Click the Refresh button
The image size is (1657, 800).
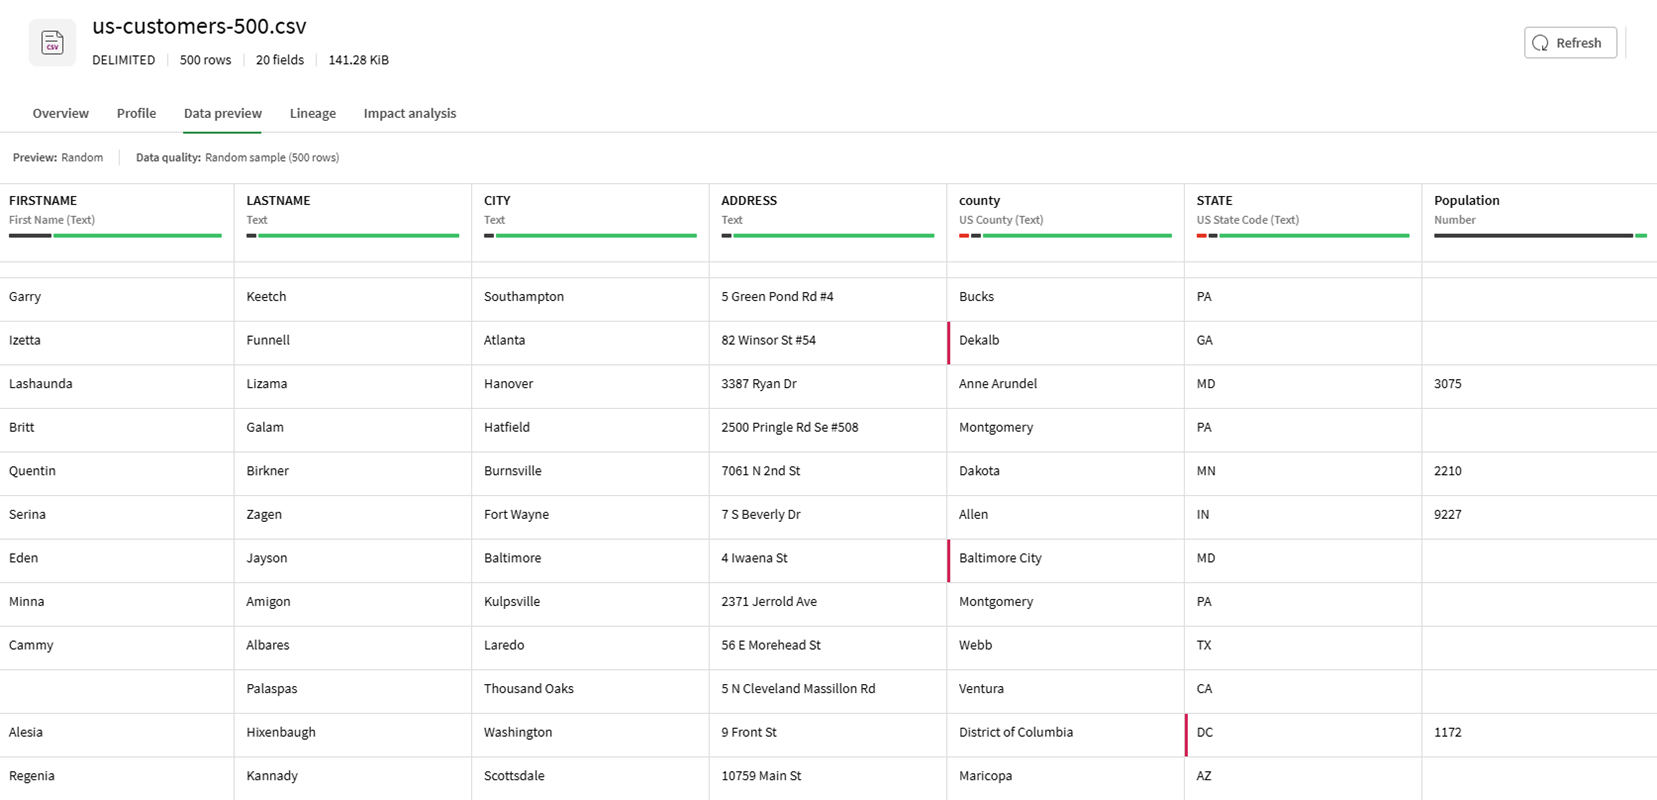1569,43
